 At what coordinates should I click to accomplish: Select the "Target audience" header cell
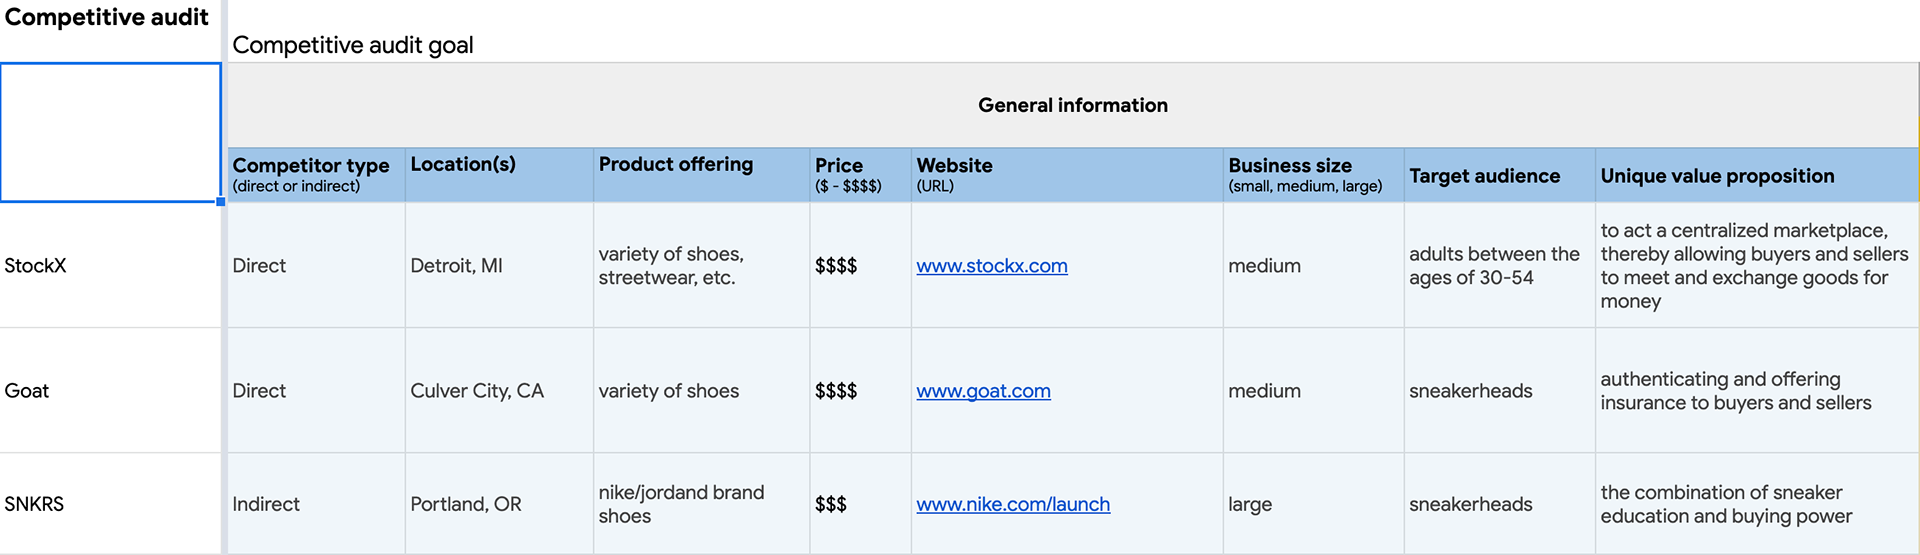tap(1498, 176)
